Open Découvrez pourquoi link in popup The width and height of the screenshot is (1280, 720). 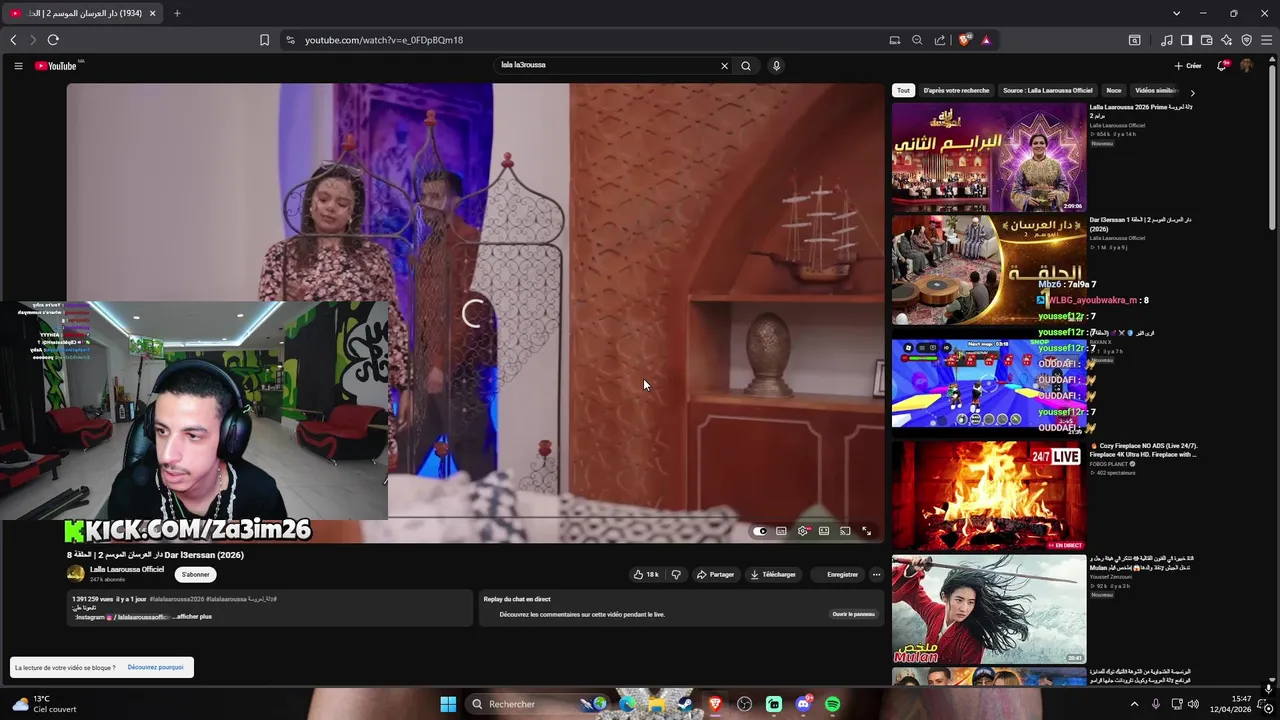tap(155, 667)
